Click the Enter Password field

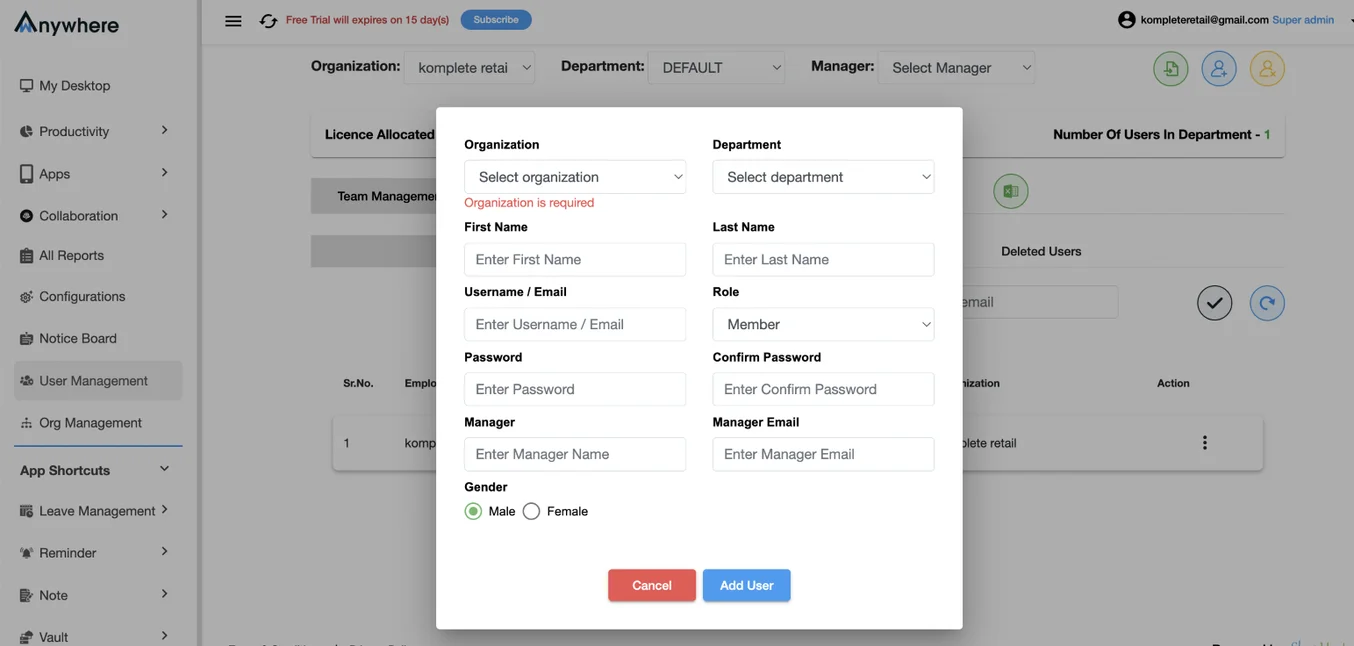(x=575, y=389)
